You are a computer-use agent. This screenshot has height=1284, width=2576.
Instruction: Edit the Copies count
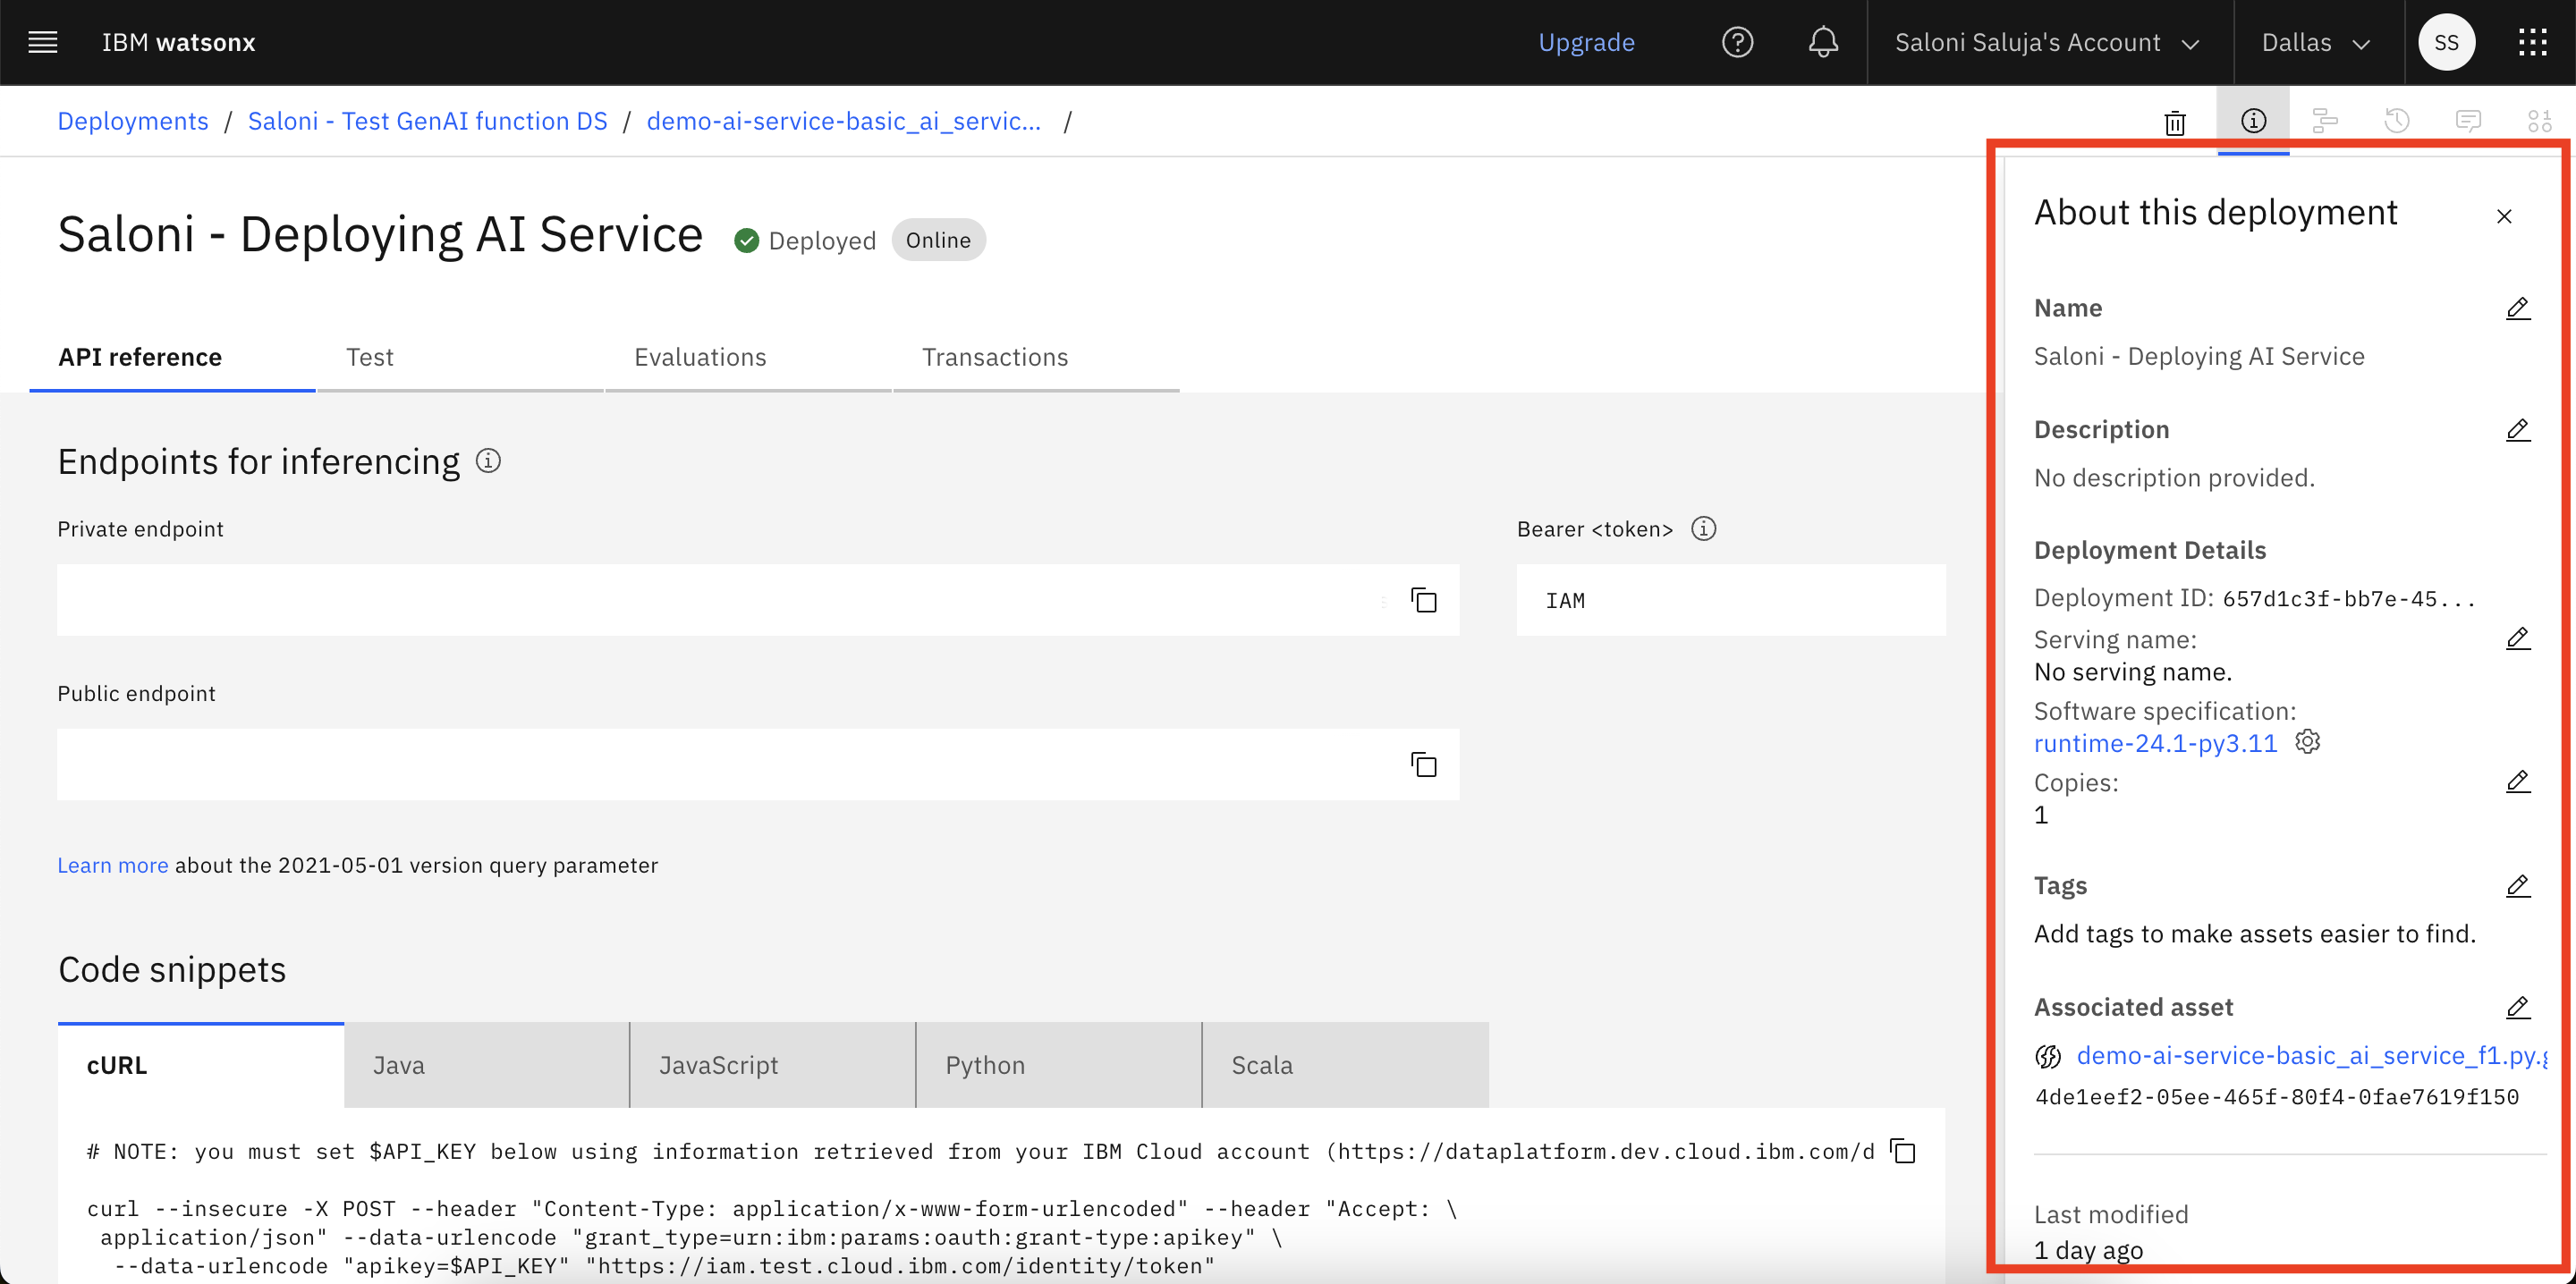2518,781
